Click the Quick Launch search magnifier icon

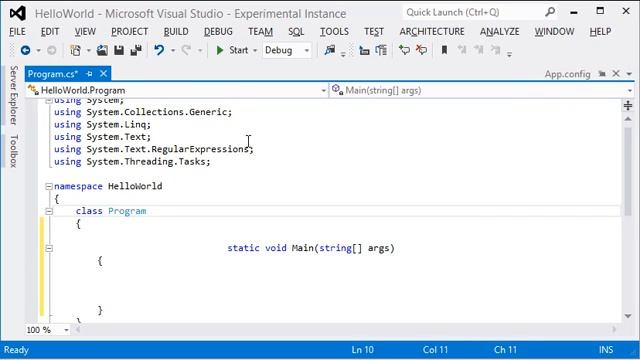pos(550,12)
